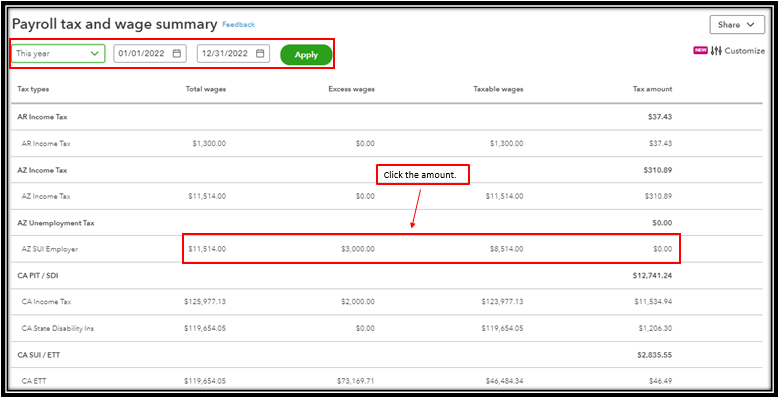
Task: Click AZ SUI Employer excess wages $3,000.00
Action: pyautogui.click(x=358, y=249)
